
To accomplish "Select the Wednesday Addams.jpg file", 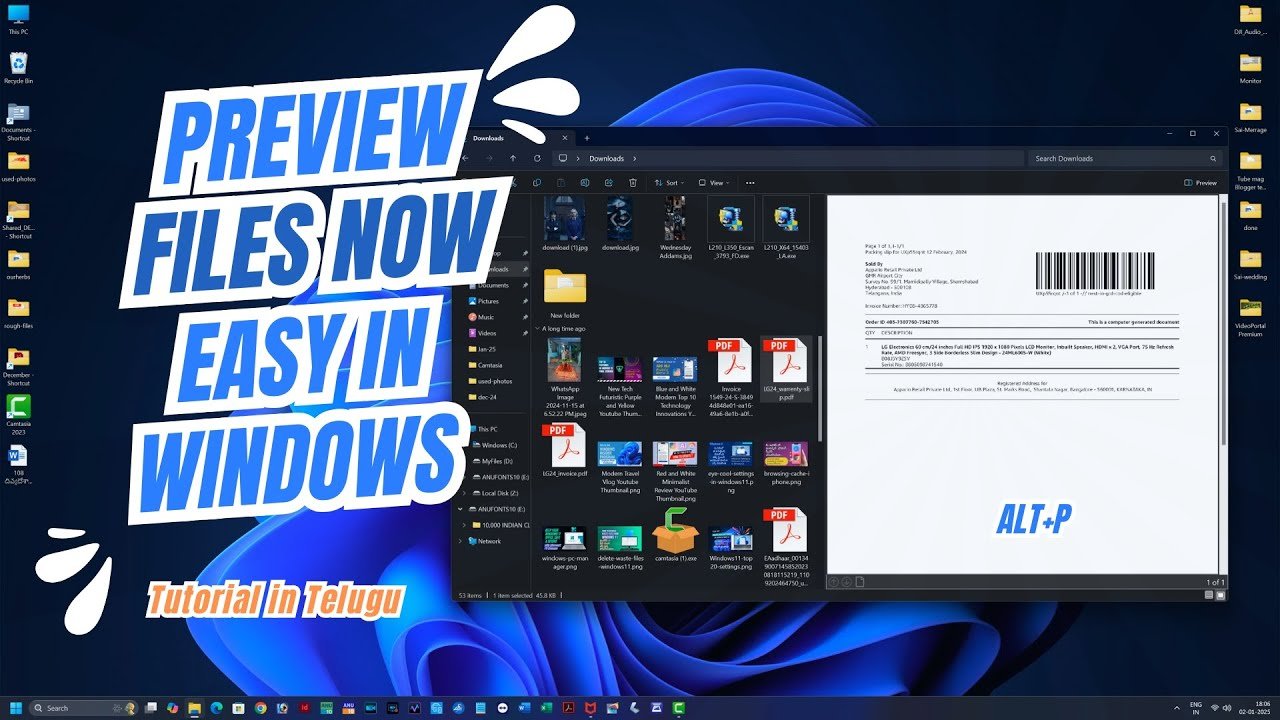I will pyautogui.click(x=675, y=227).
